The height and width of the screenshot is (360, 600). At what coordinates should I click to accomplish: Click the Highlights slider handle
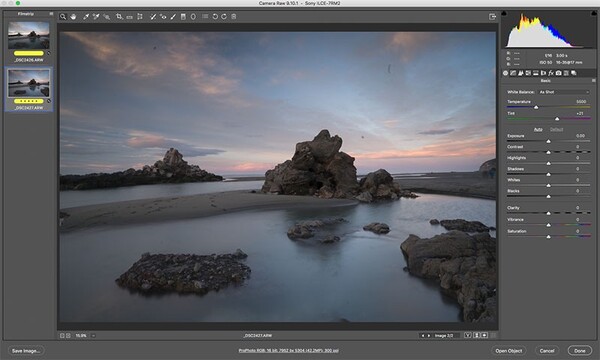[x=548, y=163]
